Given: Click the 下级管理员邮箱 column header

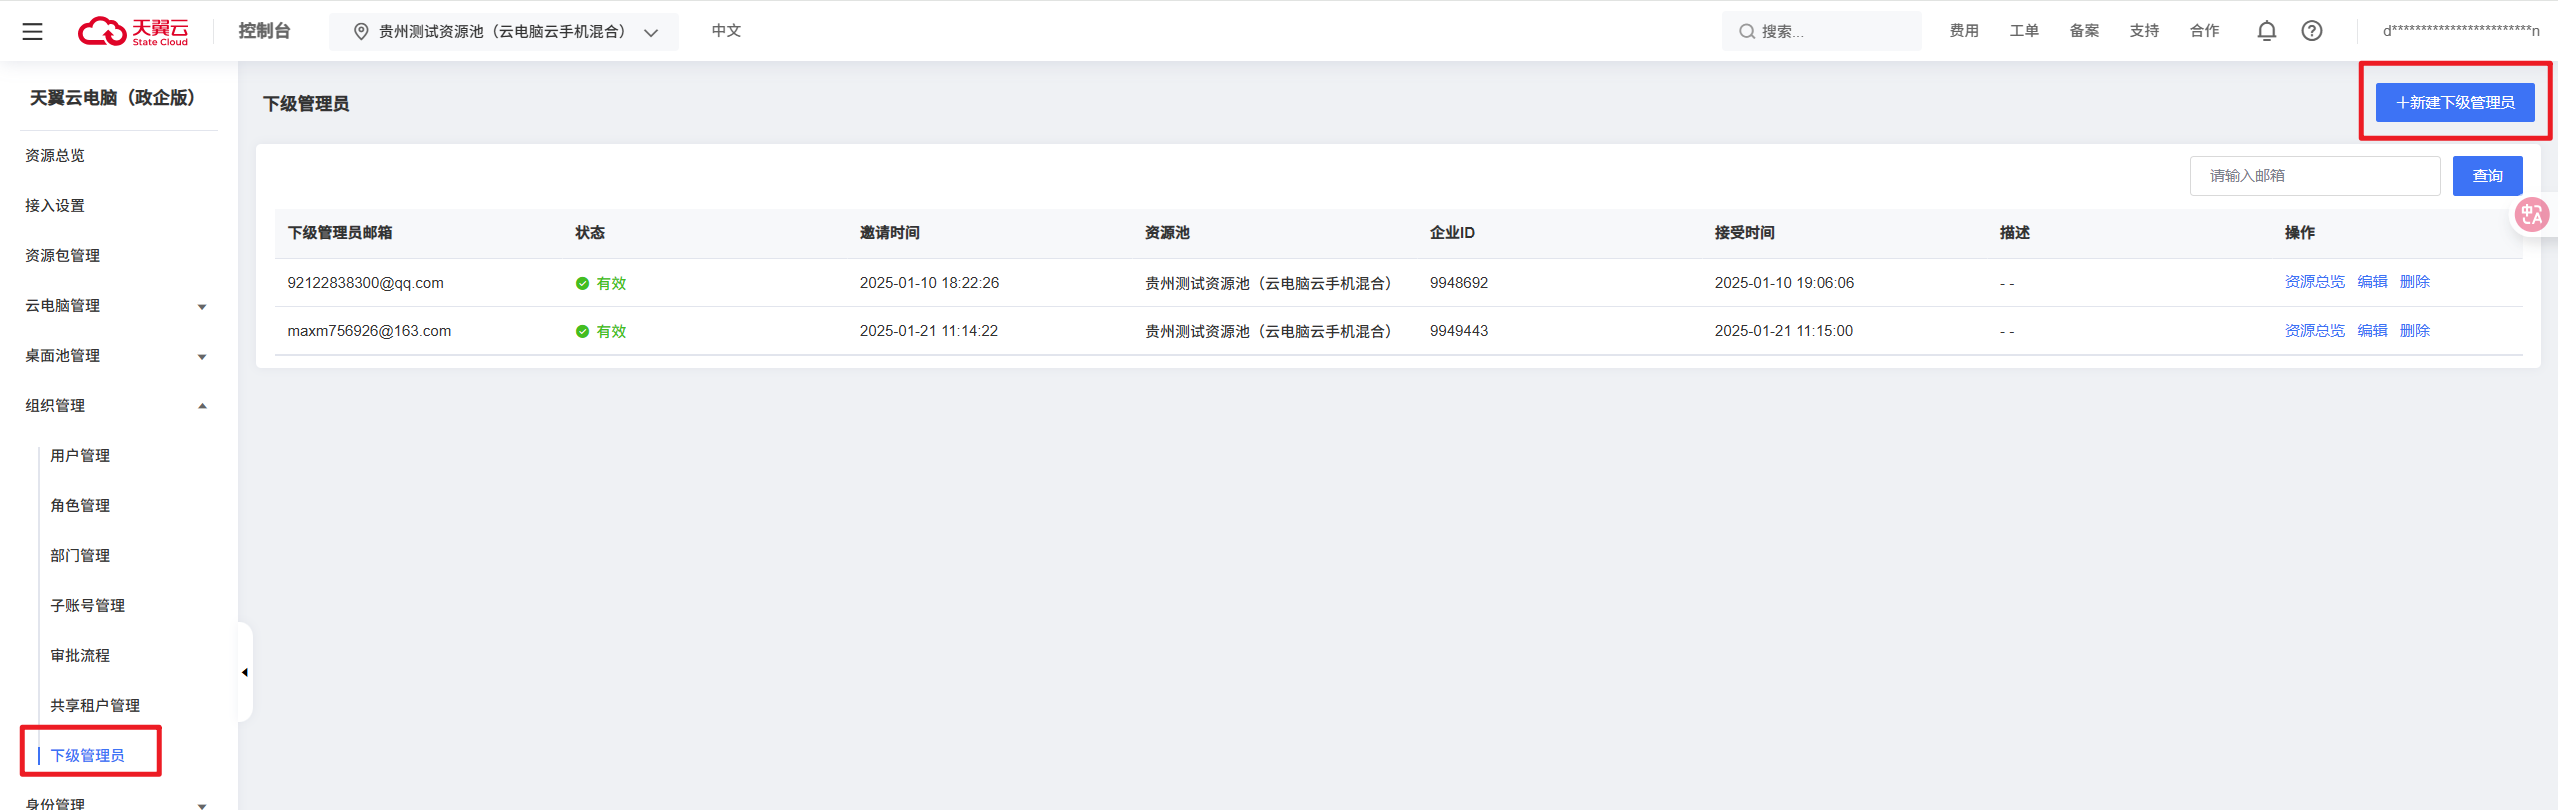Looking at the screenshot, I should coord(340,233).
